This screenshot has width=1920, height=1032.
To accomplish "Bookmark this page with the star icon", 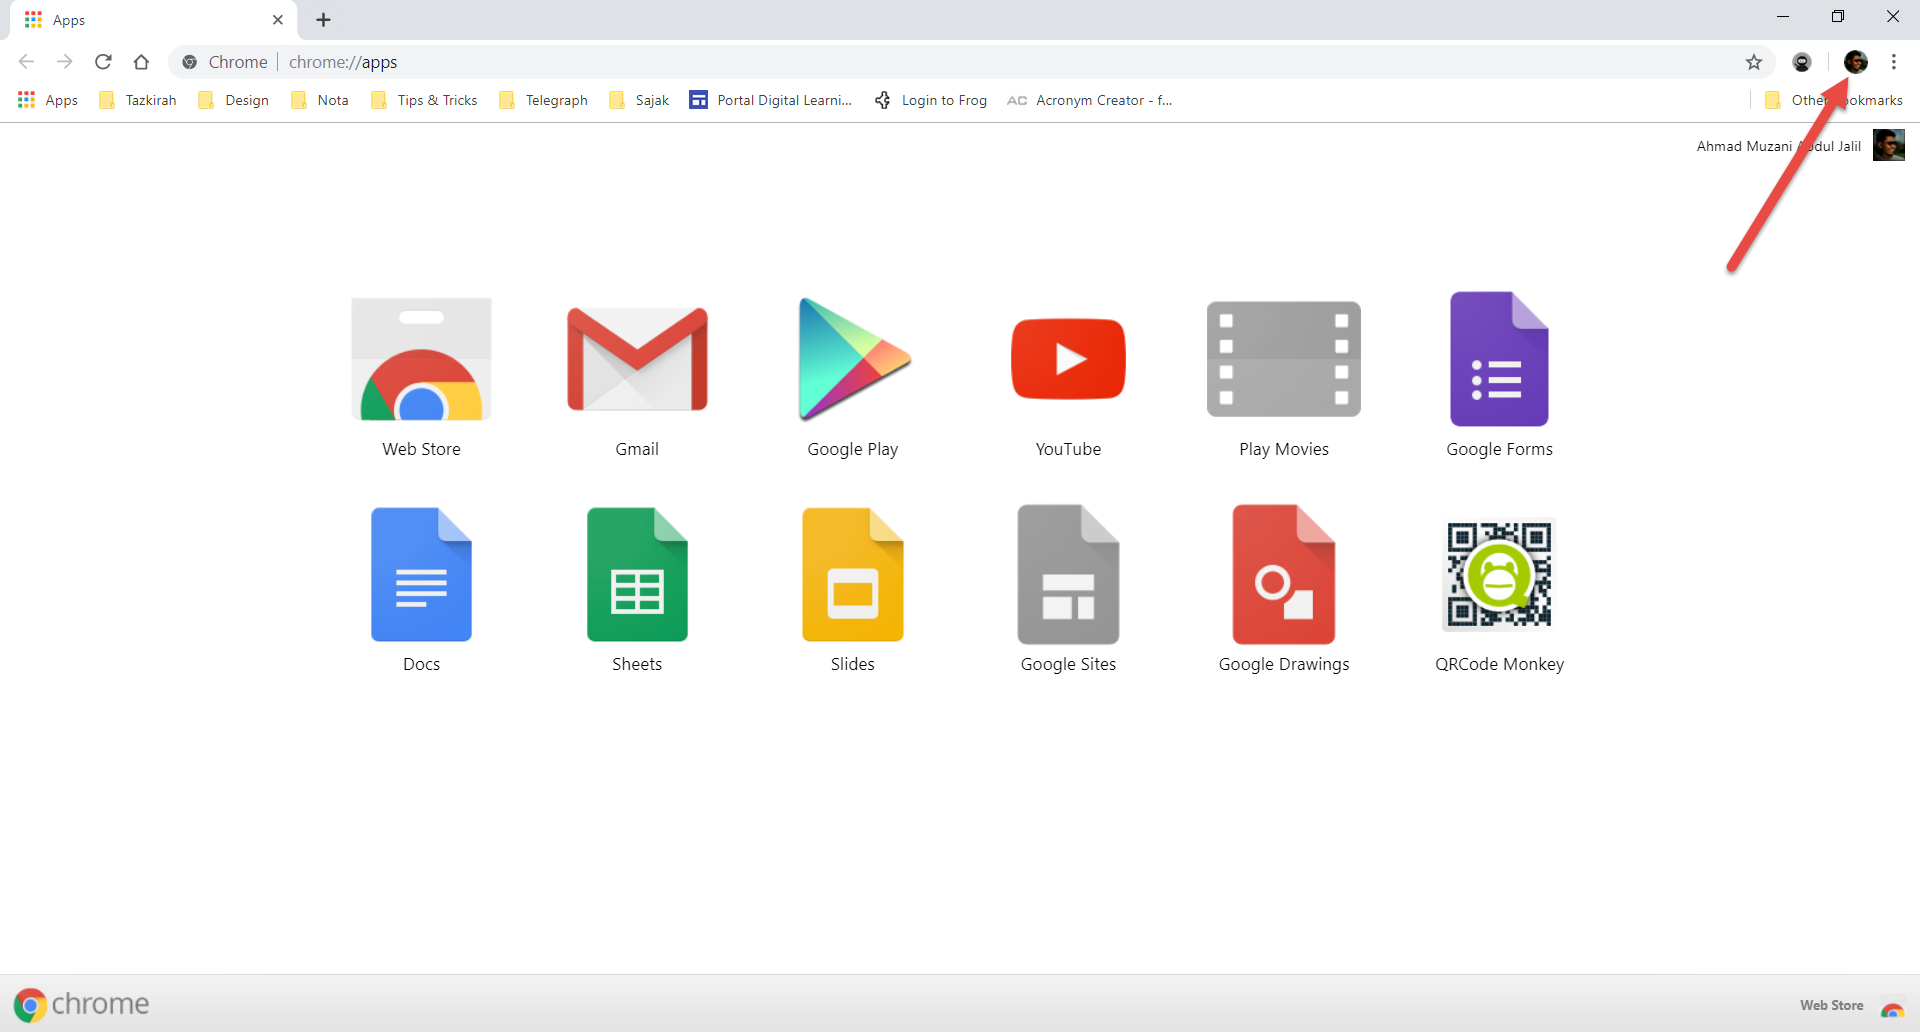I will [x=1754, y=62].
